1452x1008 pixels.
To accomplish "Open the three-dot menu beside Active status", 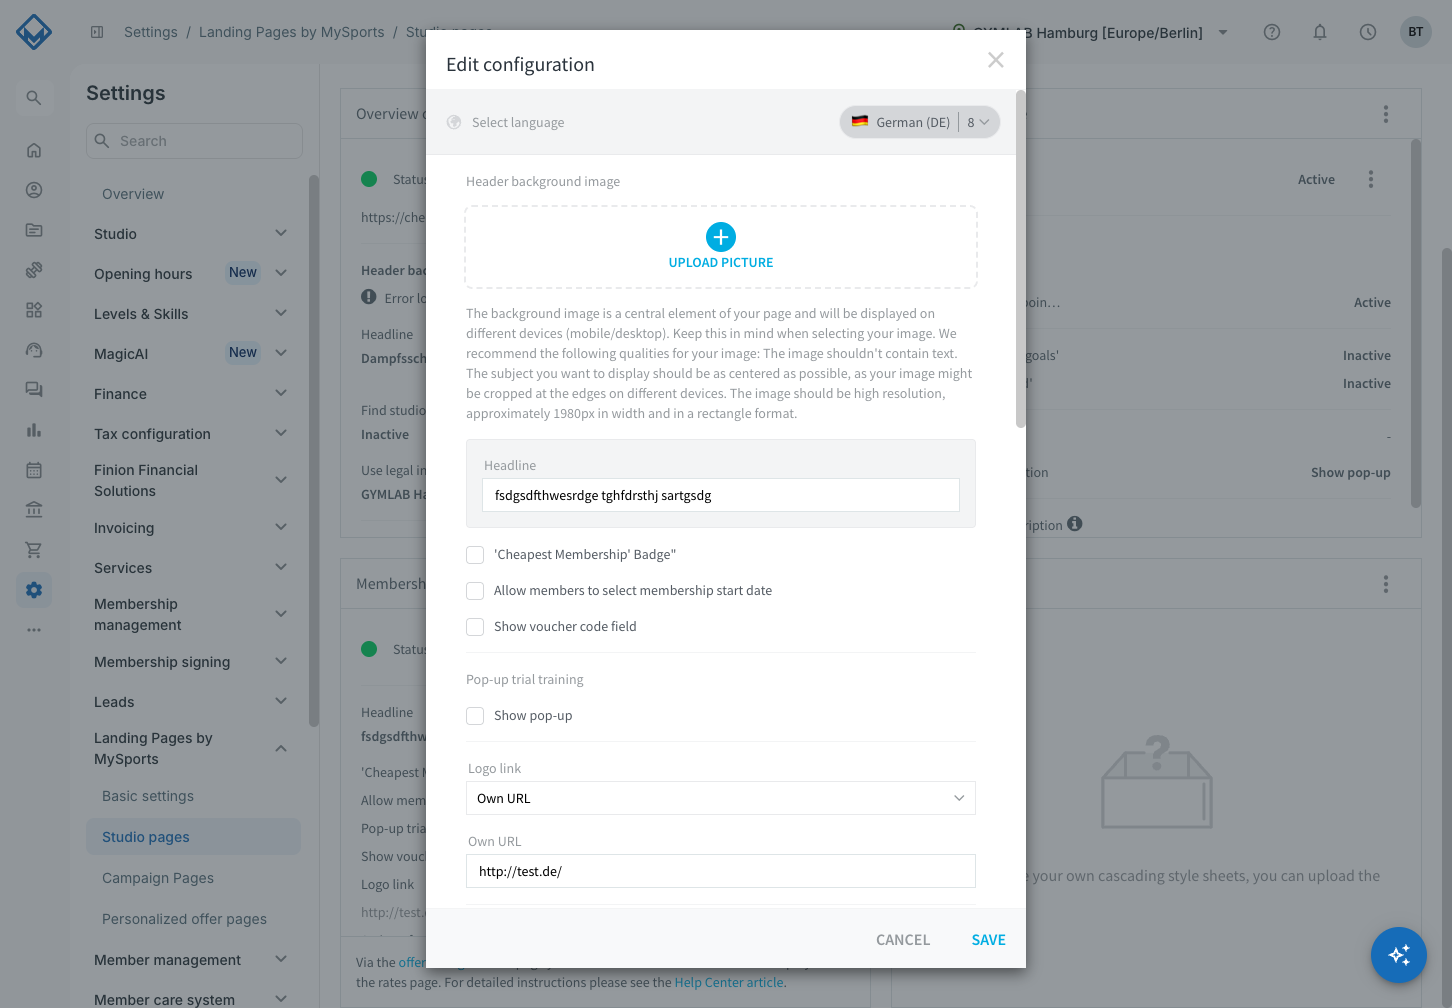I will pyautogui.click(x=1371, y=179).
